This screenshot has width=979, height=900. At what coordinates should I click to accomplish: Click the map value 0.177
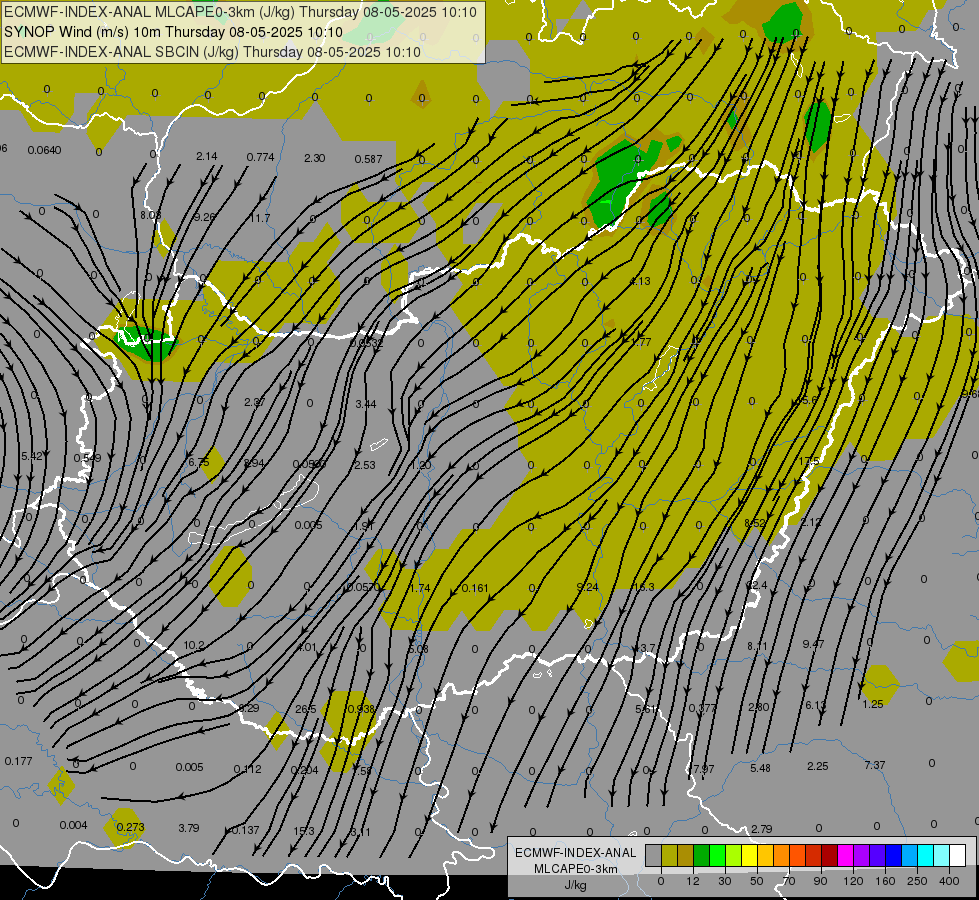coord(18,761)
